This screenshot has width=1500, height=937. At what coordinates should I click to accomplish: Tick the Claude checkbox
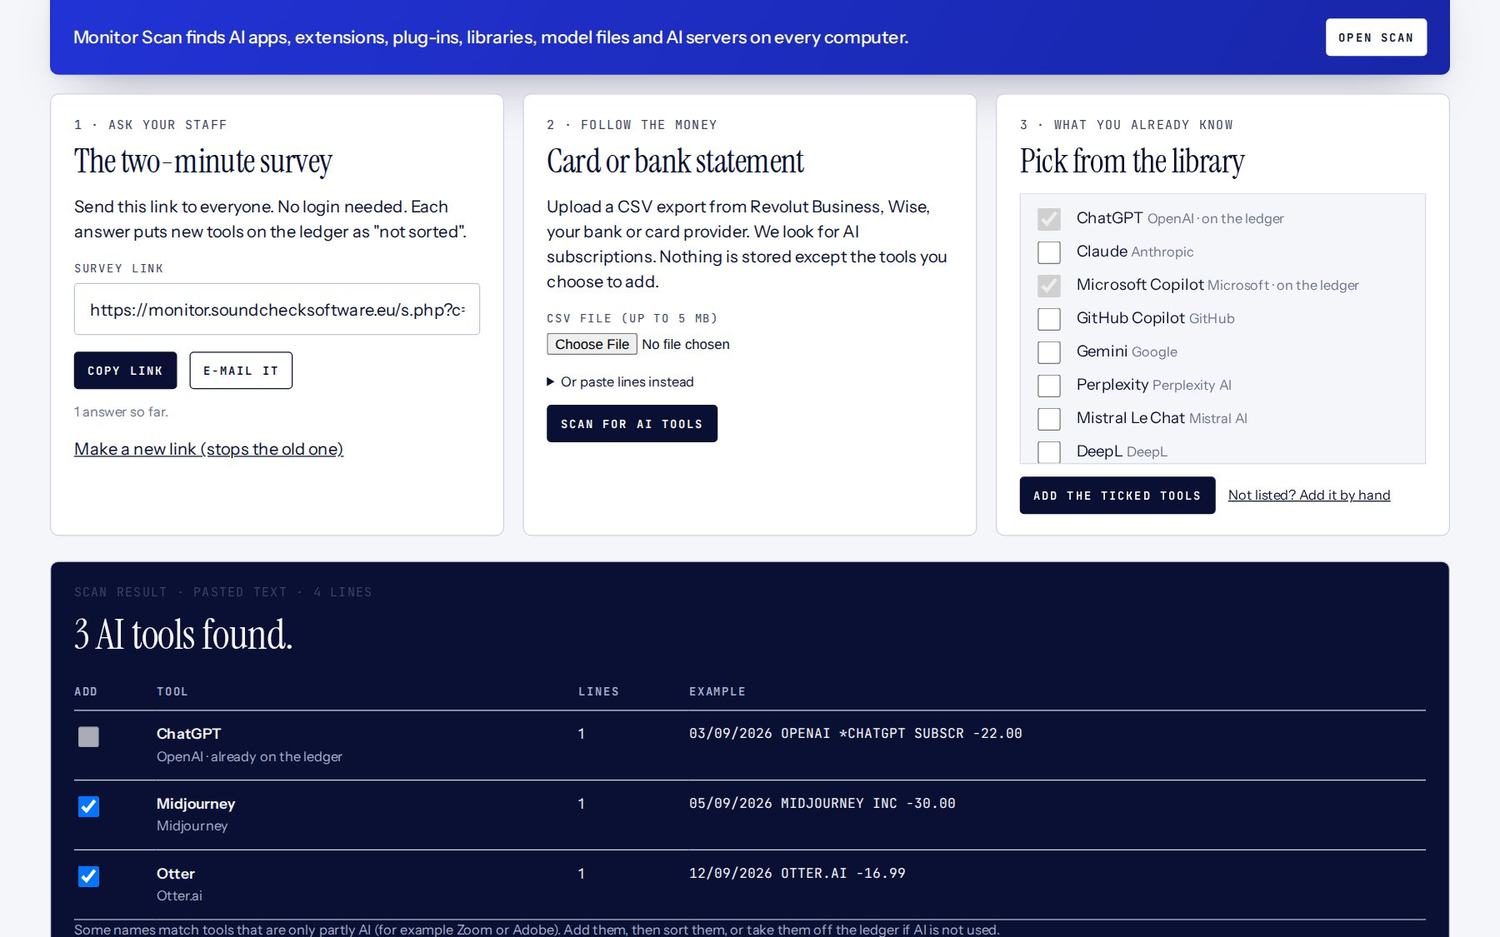point(1049,252)
